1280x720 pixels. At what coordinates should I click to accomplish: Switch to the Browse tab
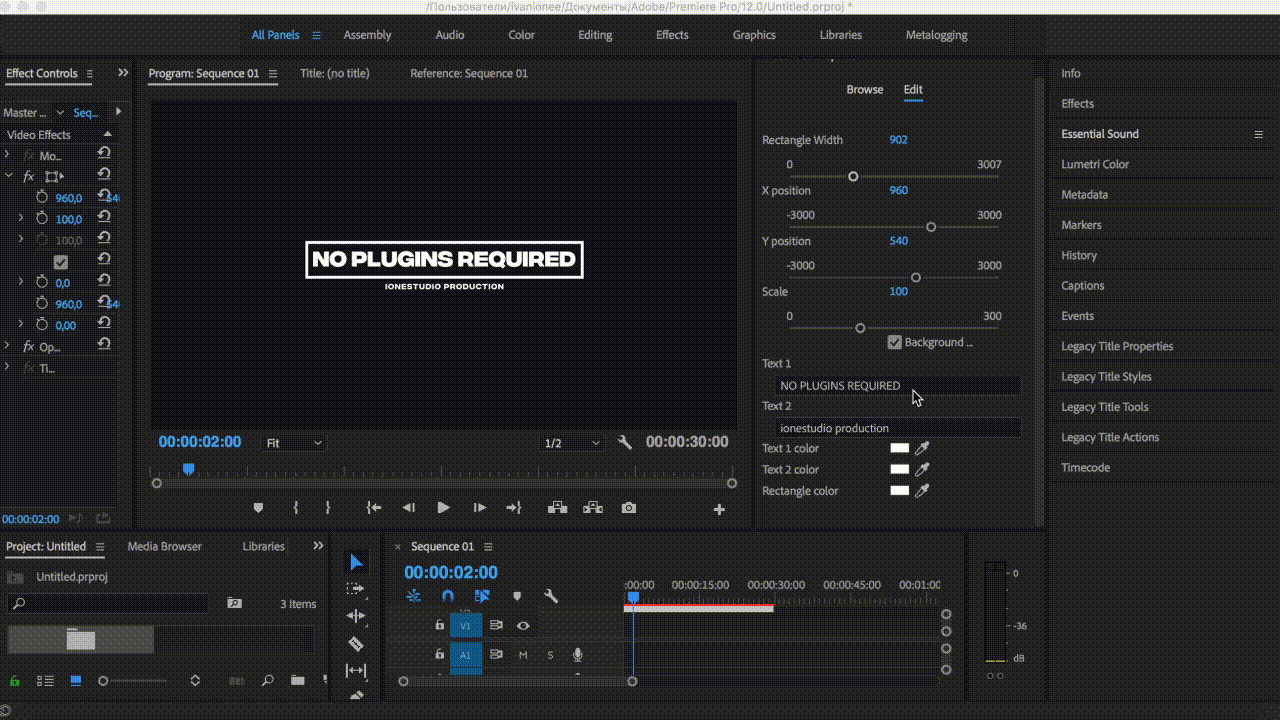(864, 90)
